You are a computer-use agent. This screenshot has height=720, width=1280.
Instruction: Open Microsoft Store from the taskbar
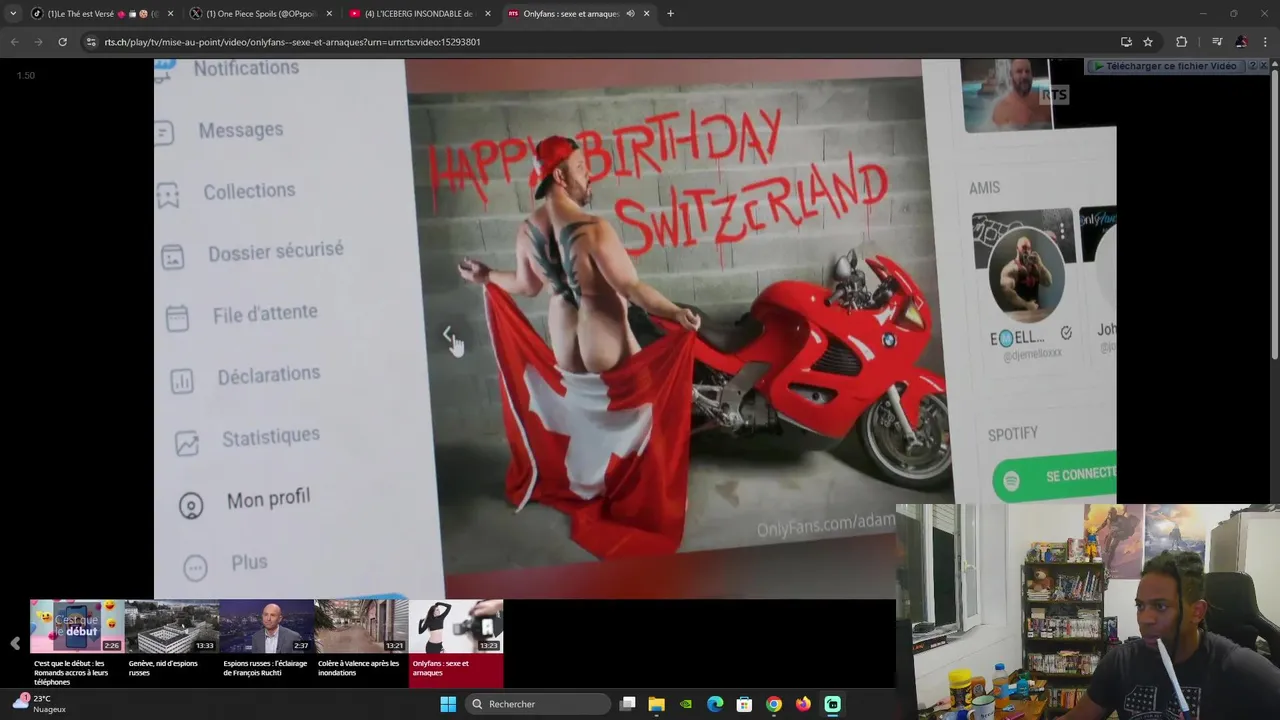point(744,704)
